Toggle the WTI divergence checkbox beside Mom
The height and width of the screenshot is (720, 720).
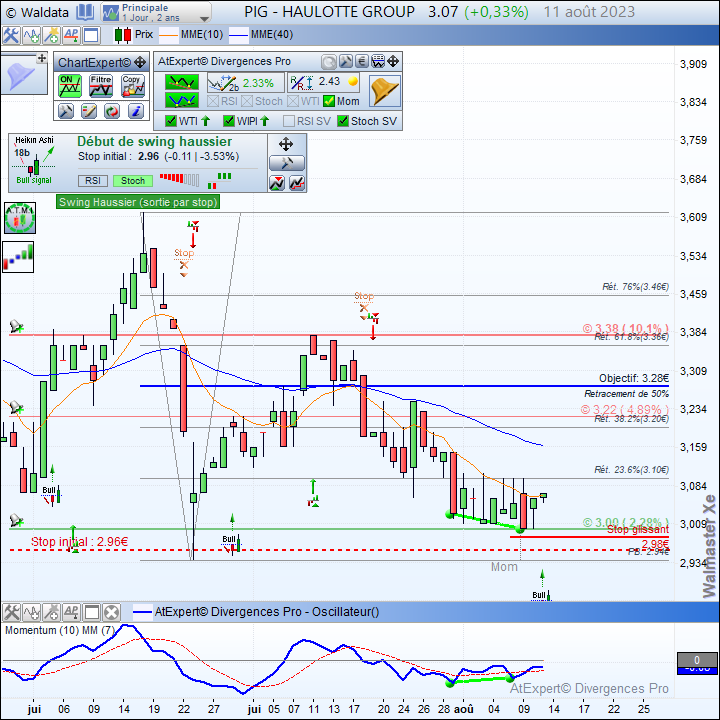pyautogui.click(x=293, y=101)
